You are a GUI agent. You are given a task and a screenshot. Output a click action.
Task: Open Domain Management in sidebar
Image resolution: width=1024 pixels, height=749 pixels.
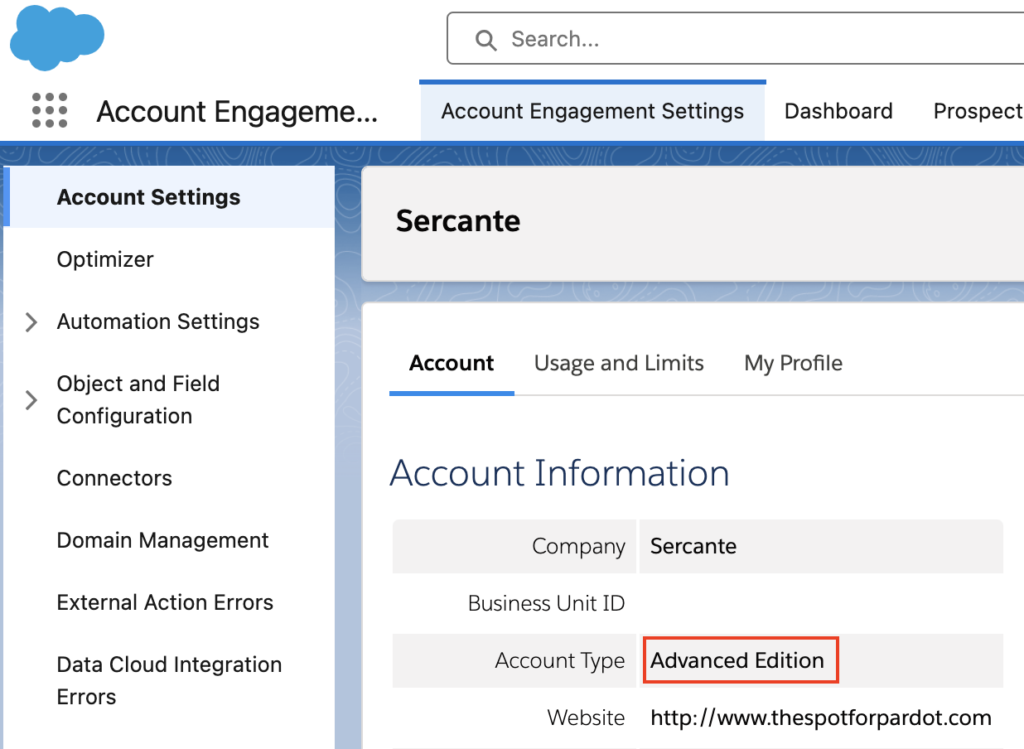coord(162,540)
